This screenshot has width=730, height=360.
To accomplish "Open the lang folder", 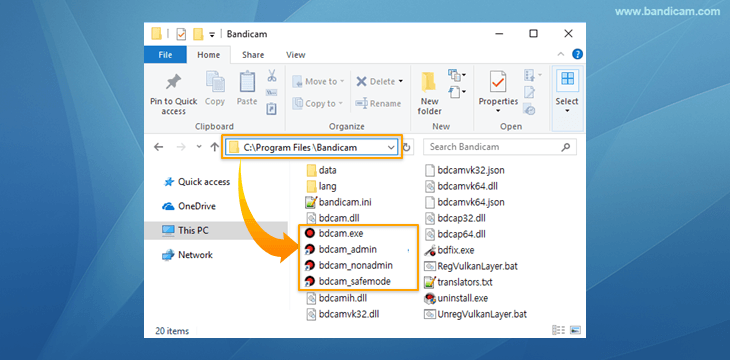I will 322,186.
